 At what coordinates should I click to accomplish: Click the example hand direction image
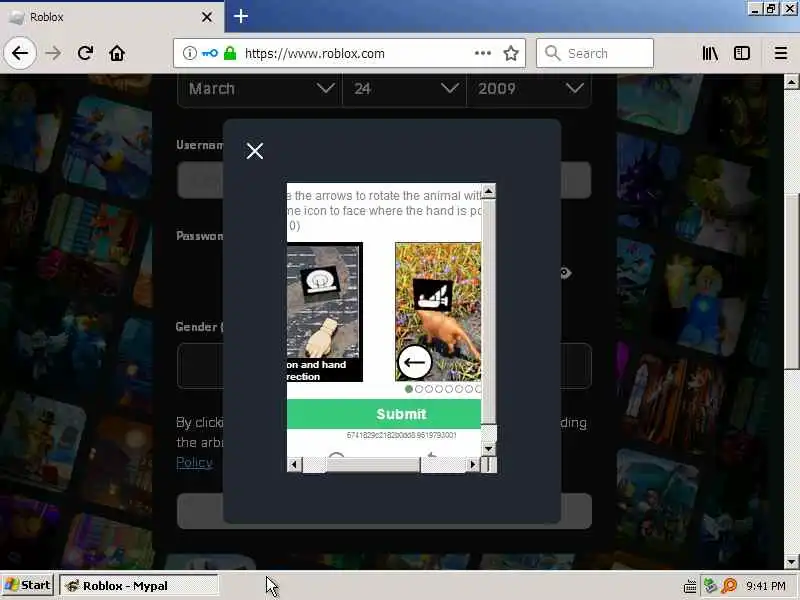click(324, 312)
